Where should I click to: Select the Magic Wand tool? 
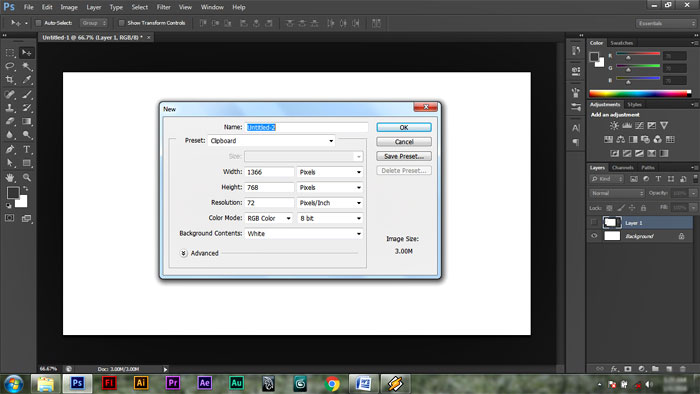pyautogui.click(x=27, y=66)
